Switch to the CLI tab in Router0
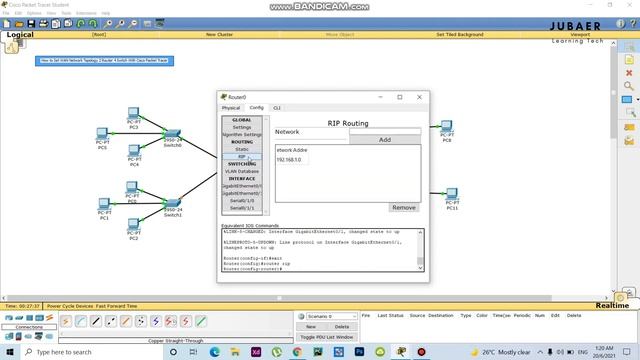 tap(277, 108)
